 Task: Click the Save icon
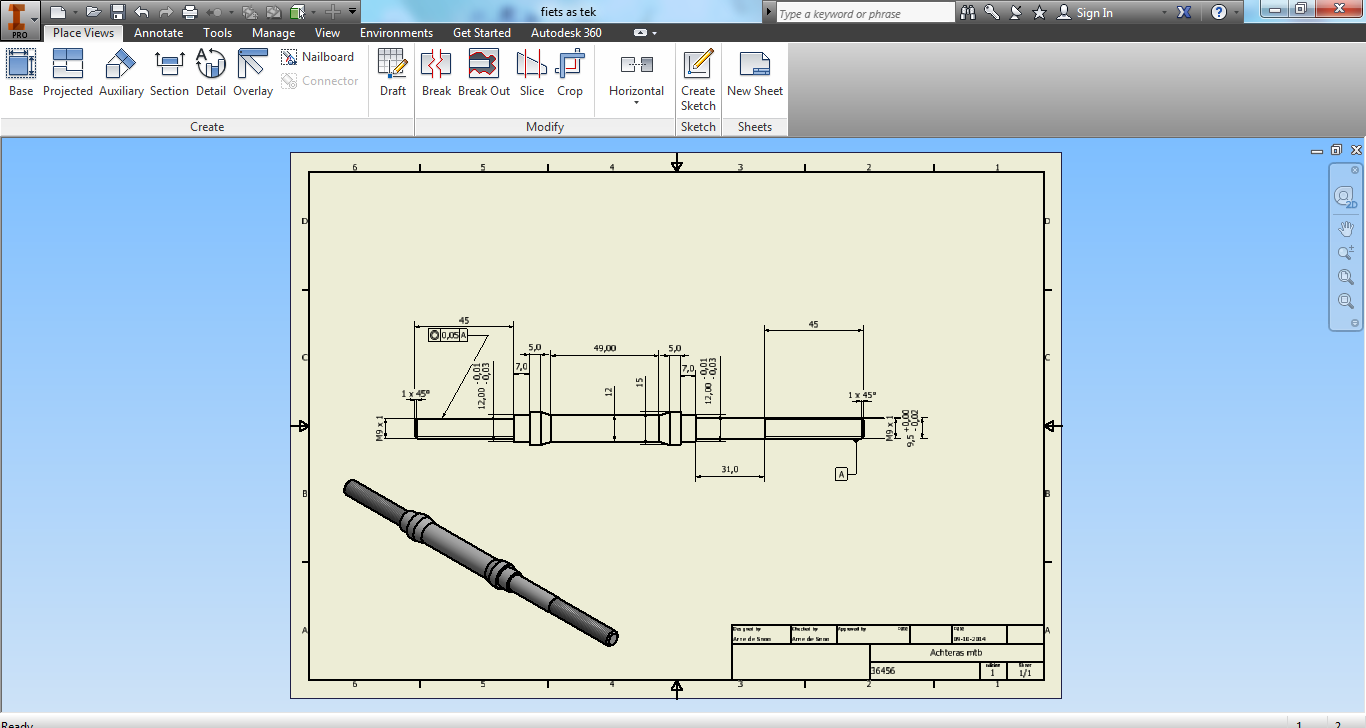[x=118, y=12]
